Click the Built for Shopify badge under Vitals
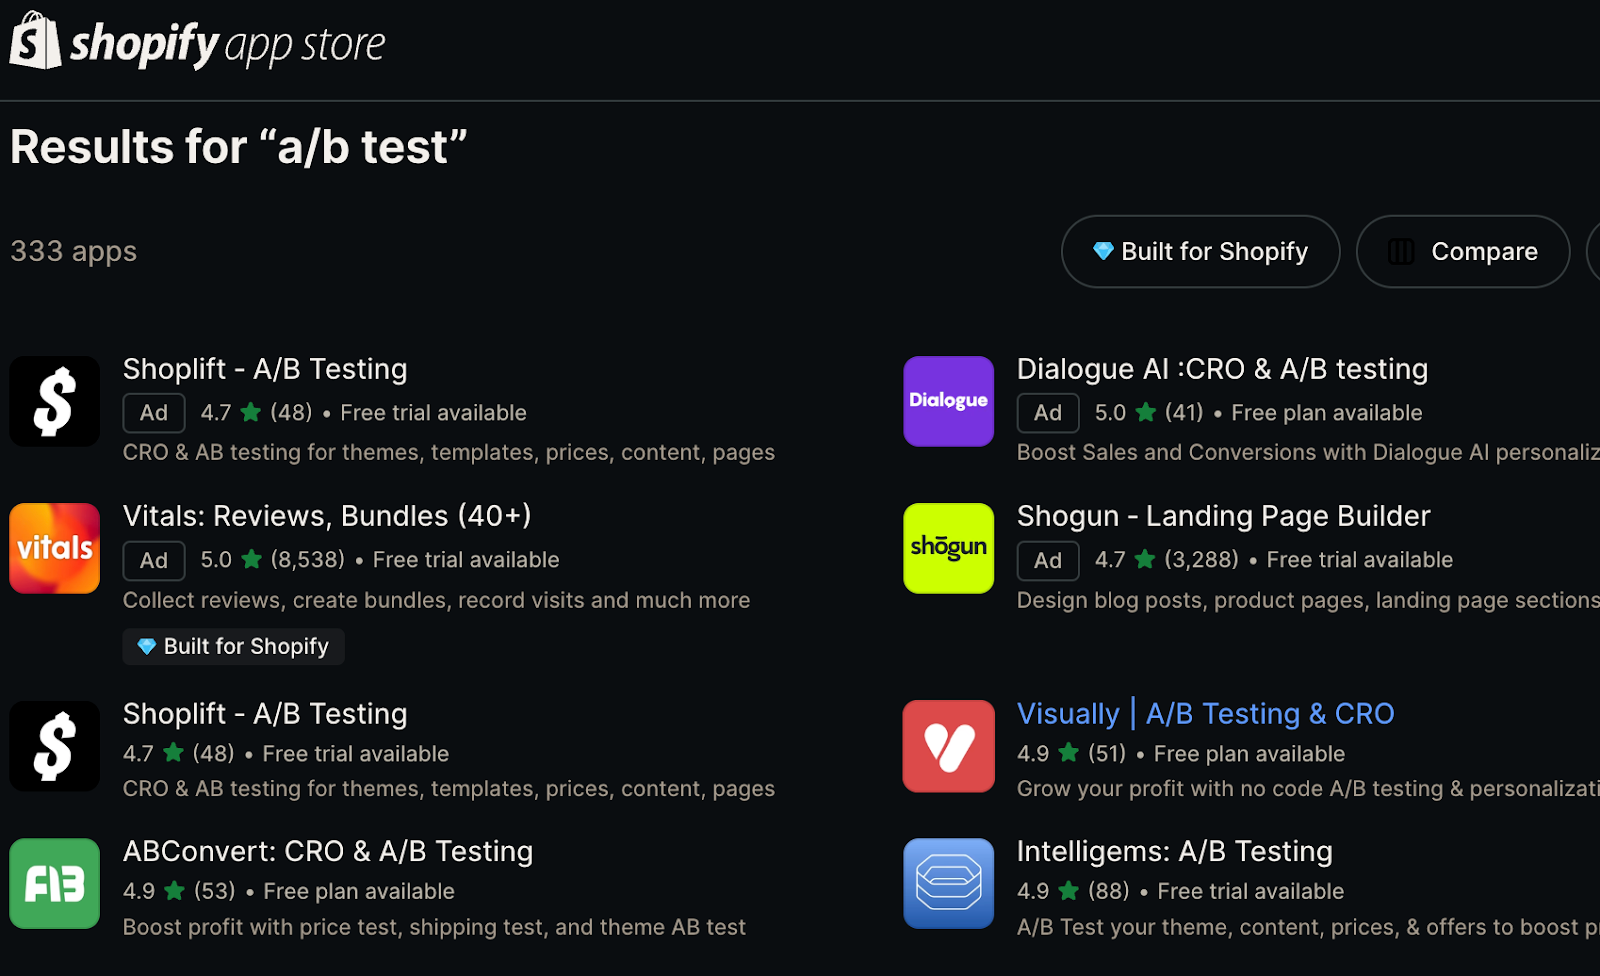The image size is (1600, 976). [x=233, y=646]
